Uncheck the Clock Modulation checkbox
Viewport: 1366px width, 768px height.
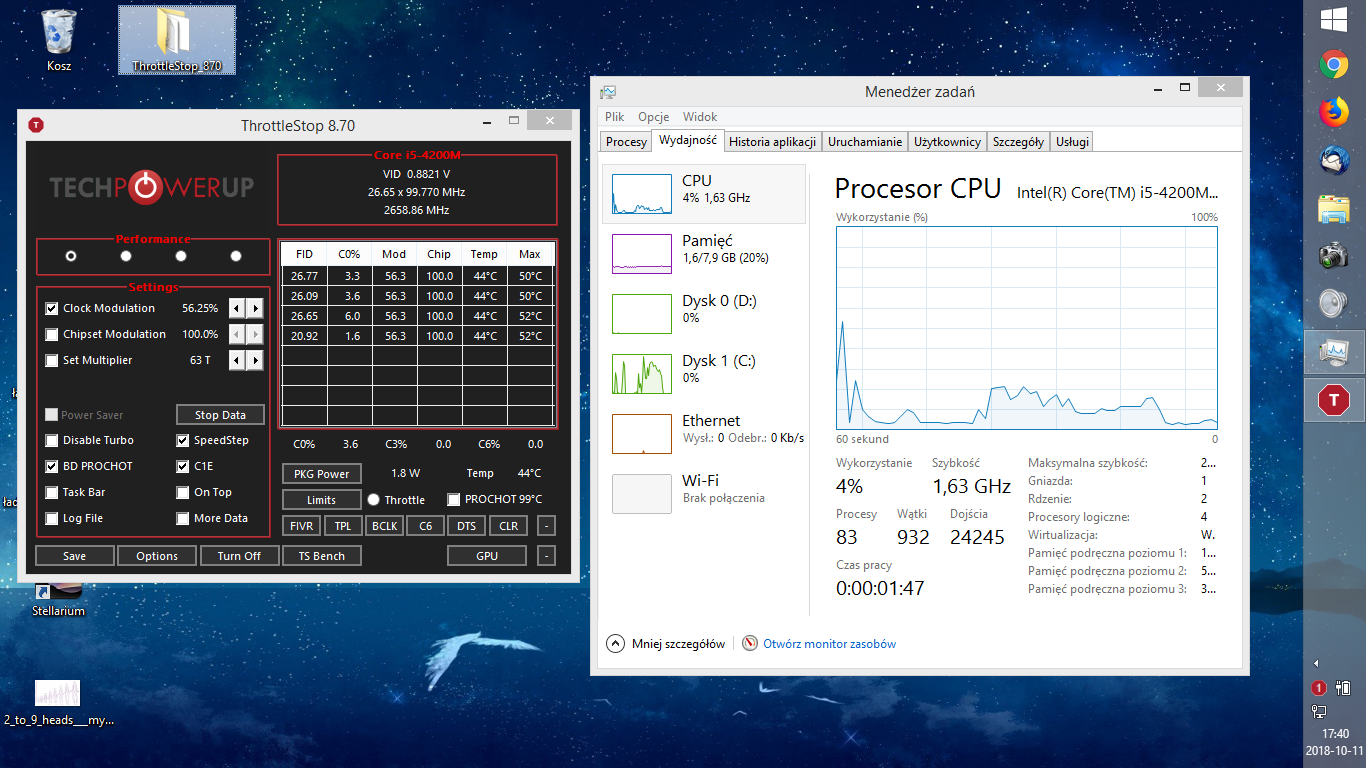click(52, 308)
